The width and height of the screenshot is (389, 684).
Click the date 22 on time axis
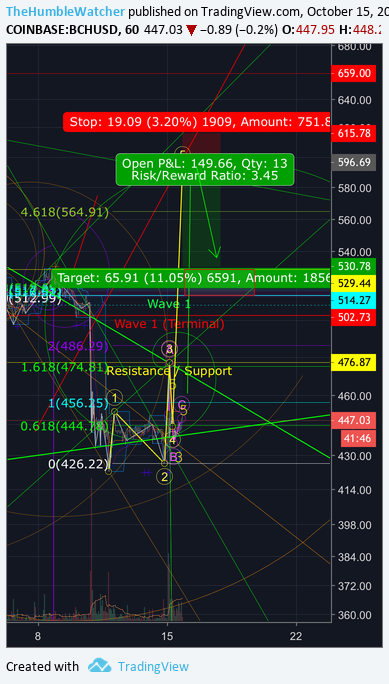[296, 635]
